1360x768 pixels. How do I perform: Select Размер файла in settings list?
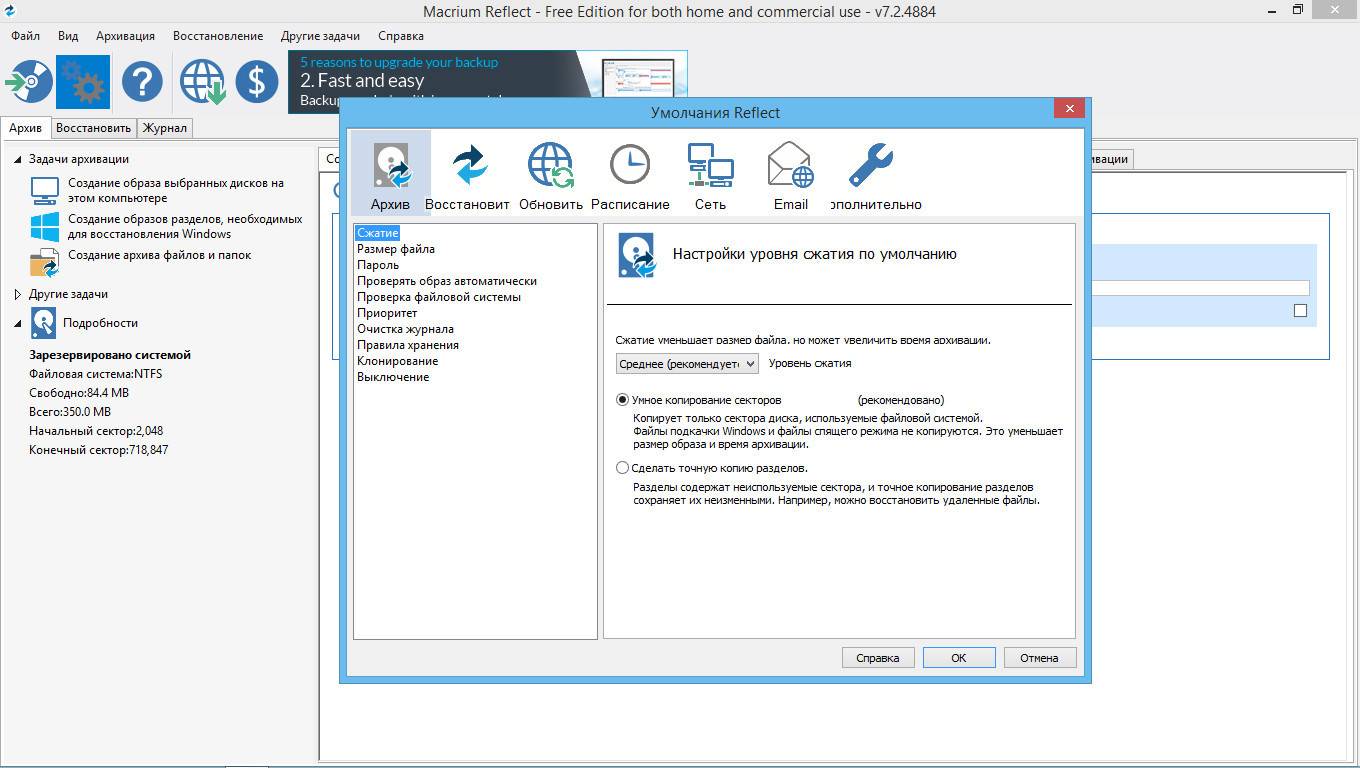coord(396,249)
